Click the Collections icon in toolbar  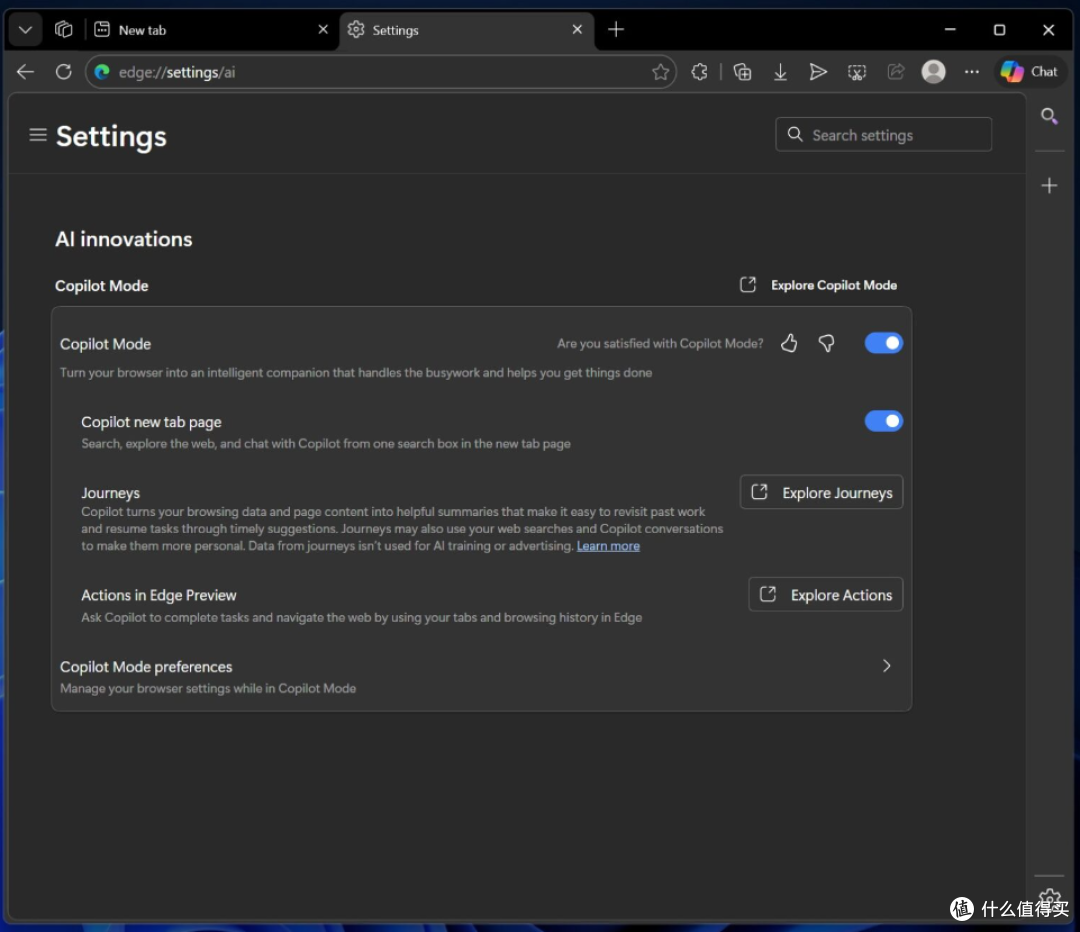click(x=742, y=72)
